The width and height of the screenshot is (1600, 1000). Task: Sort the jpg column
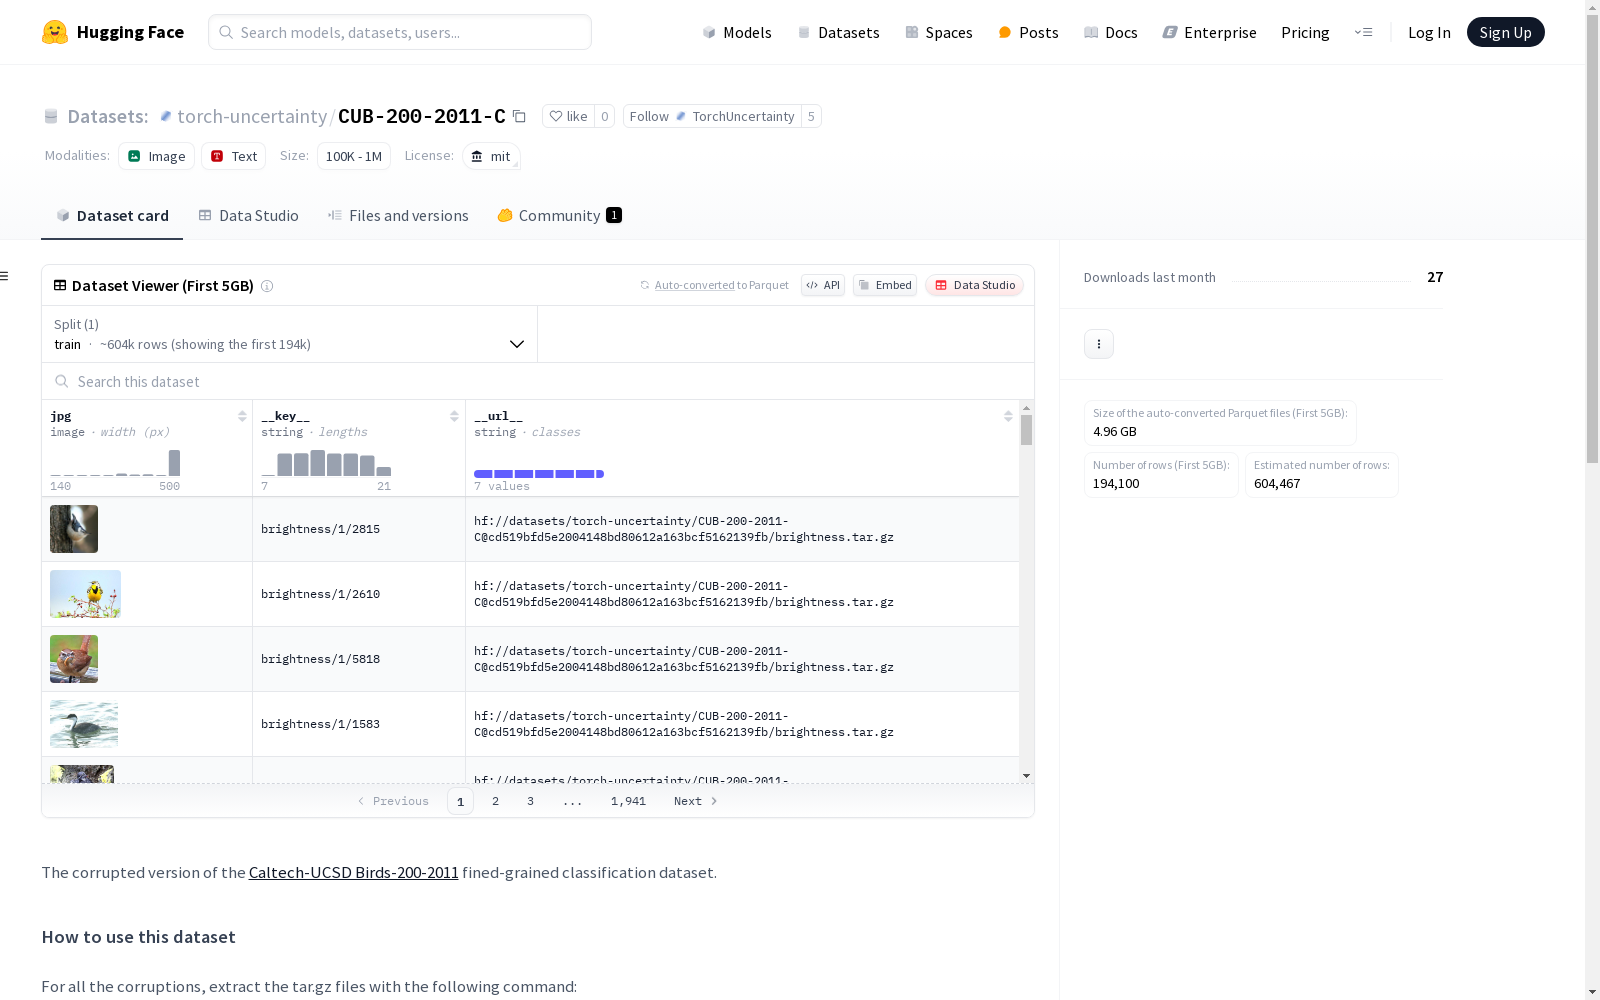tap(242, 416)
